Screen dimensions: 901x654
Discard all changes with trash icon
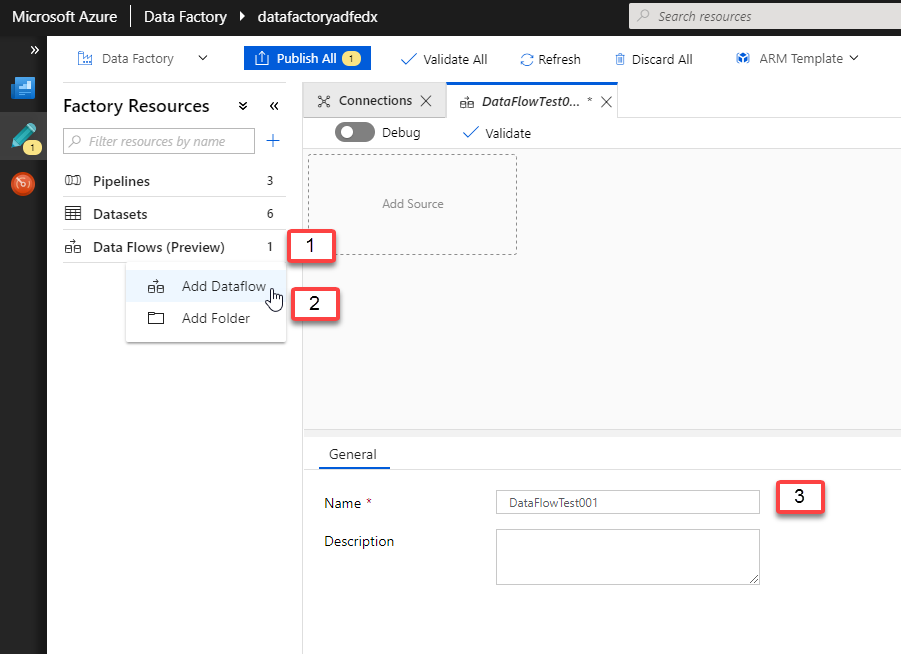tap(653, 59)
